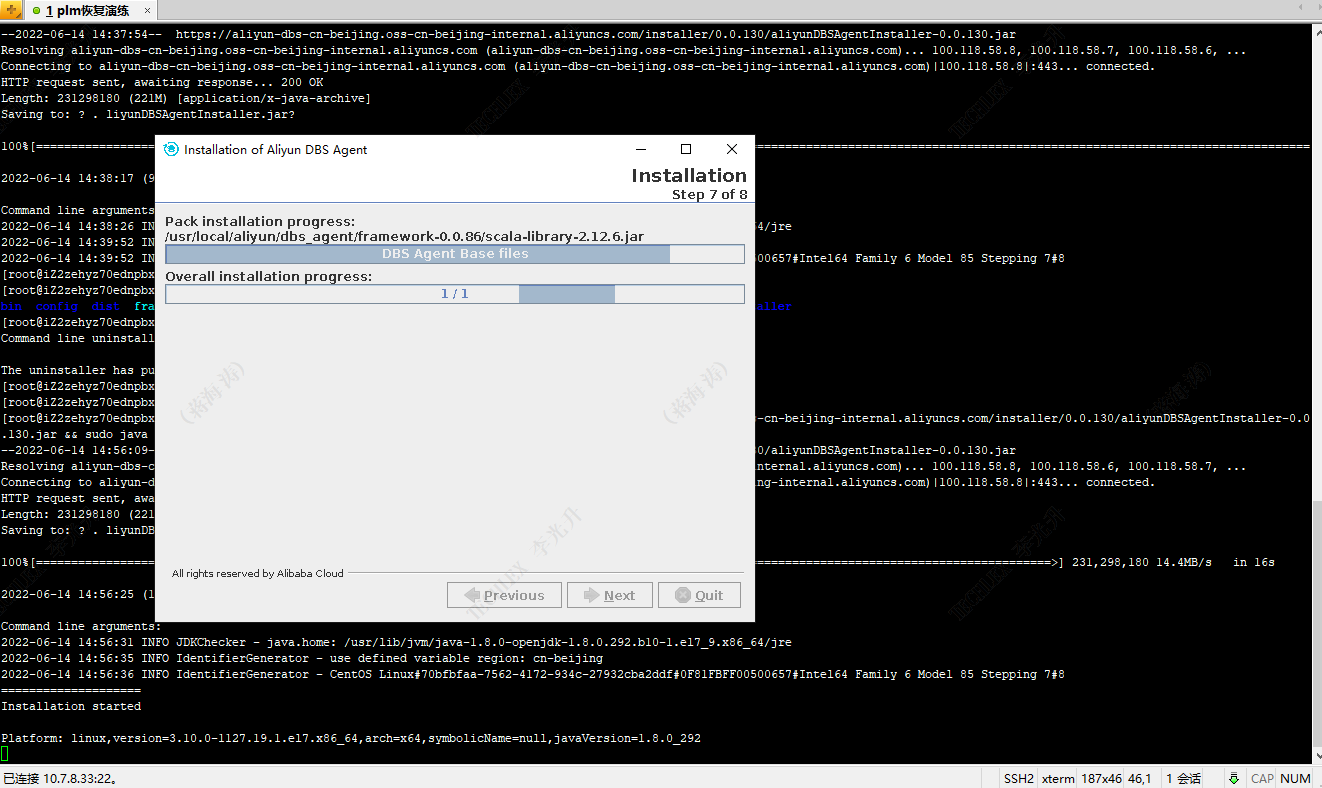This screenshot has height=788, width=1322.
Task: Maximize the Aliyun DBS Agent installer window
Action: (686, 149)
